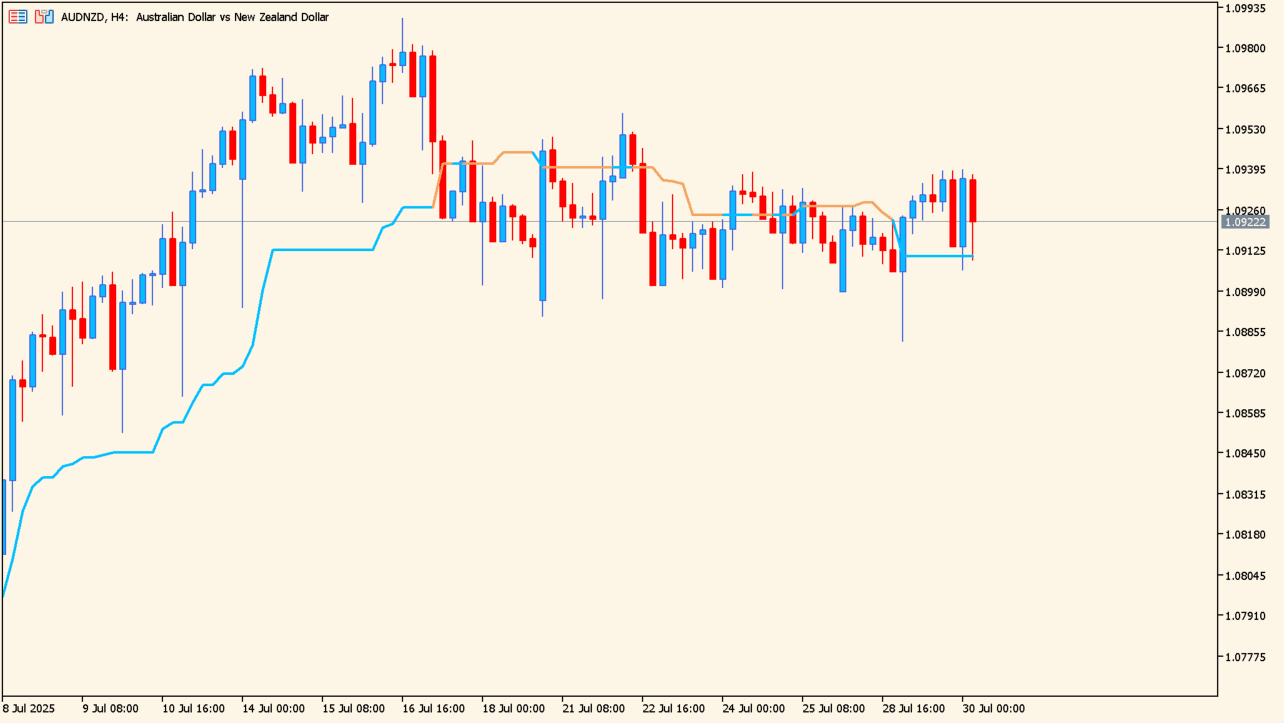Click the 1.09125 price scale label
The height and width of the screenshot is (723, 1284).
coord(1246,251)
